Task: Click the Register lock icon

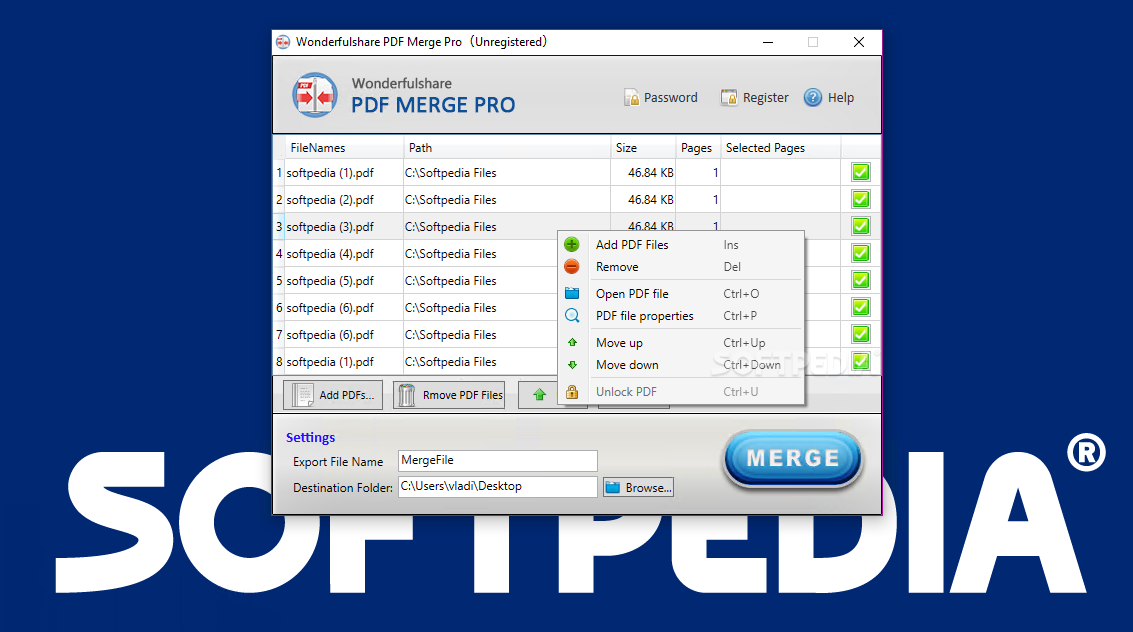Action: 728,98
